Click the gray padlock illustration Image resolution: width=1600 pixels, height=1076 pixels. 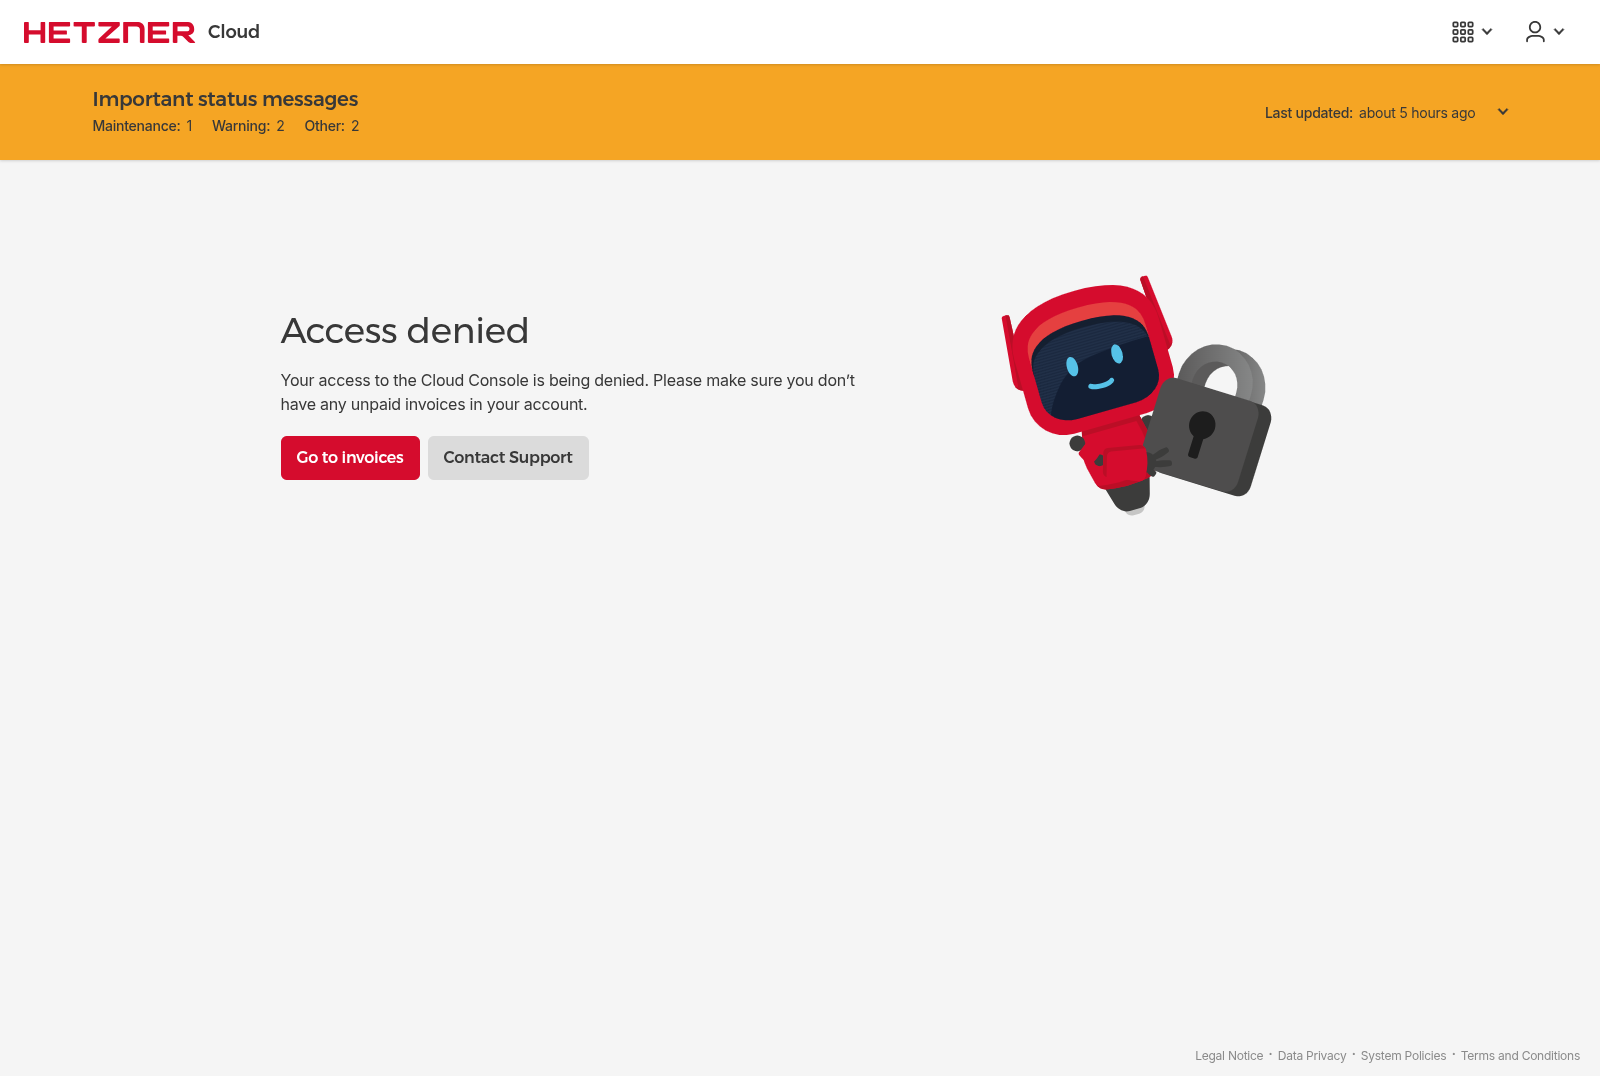pos(1212,425)
